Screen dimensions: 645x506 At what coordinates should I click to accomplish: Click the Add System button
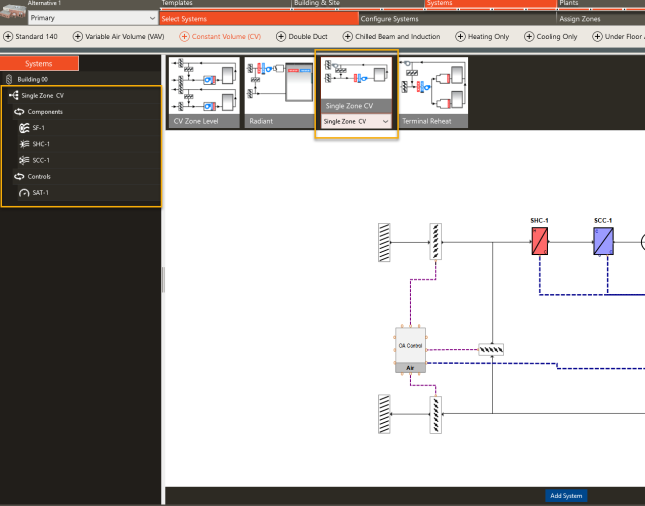[x=566, y=496]
